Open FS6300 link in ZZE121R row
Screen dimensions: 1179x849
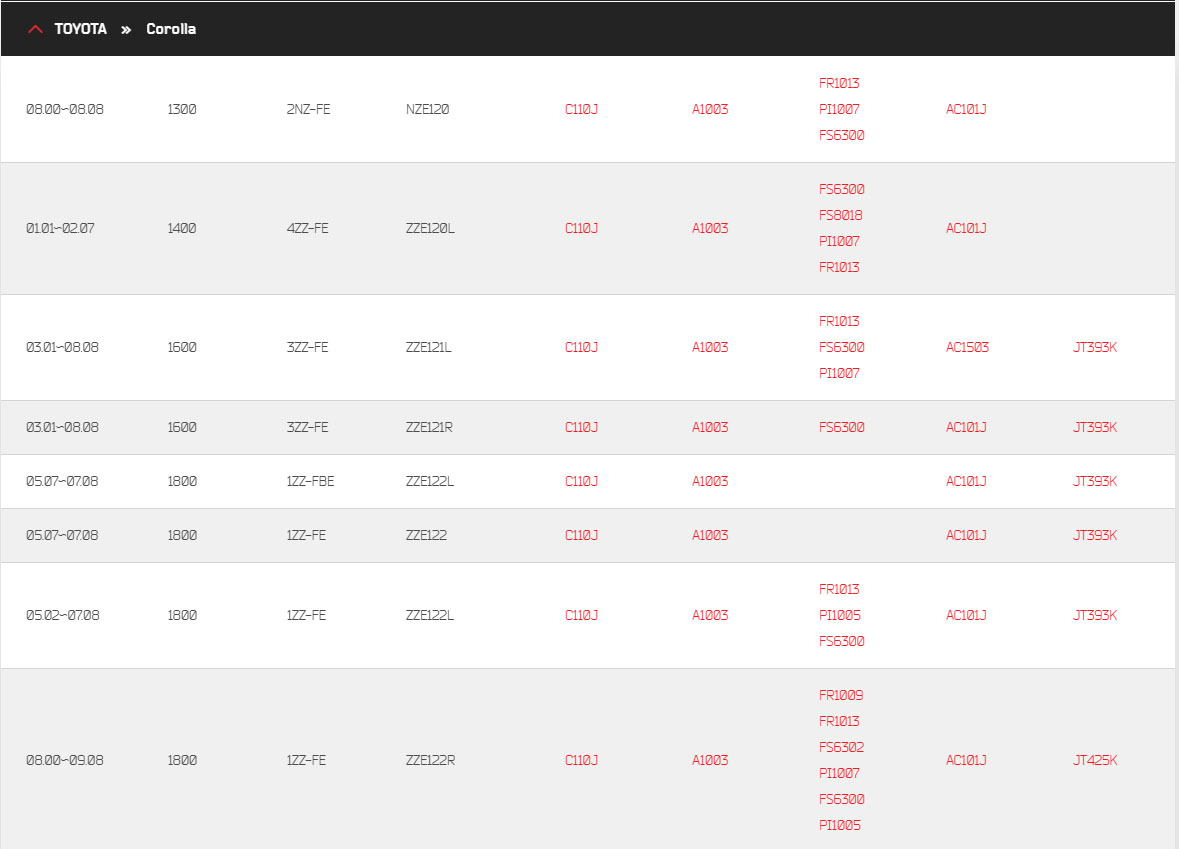841,428
